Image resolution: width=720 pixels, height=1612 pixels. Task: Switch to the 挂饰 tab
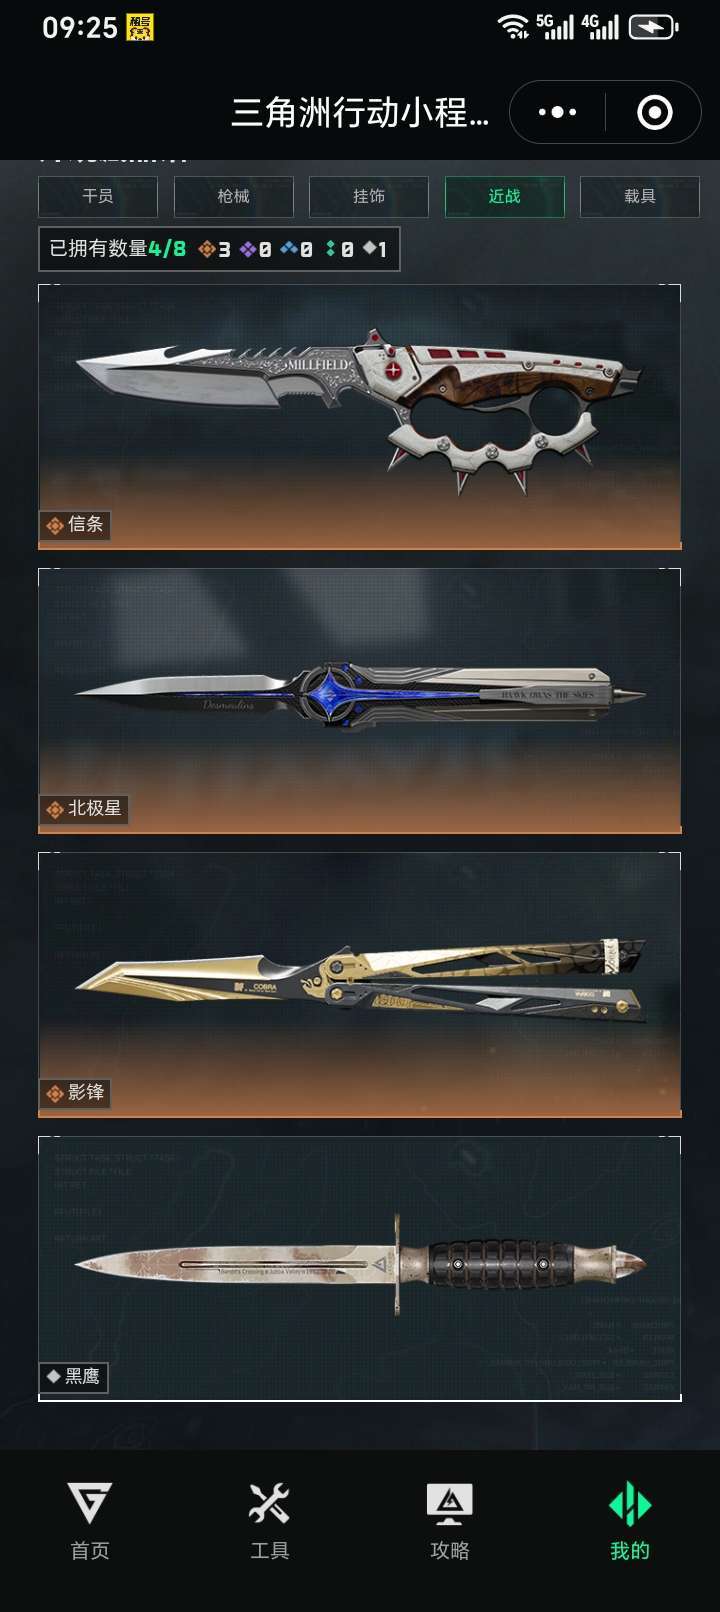pos(369,197)
